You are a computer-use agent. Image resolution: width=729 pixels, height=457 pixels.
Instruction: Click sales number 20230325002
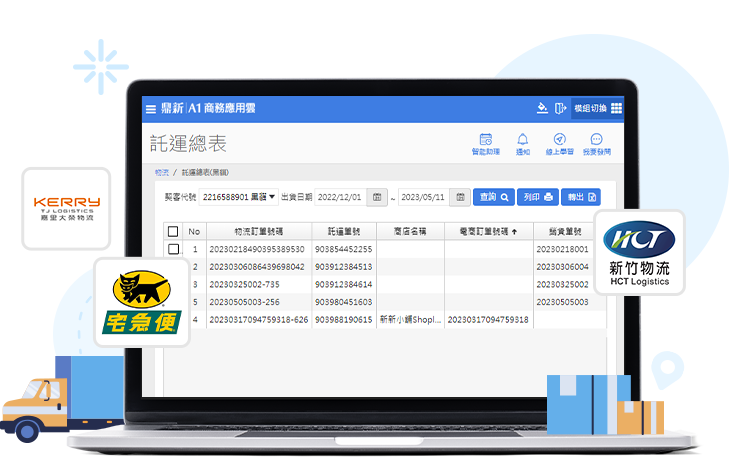(x=563, y=285)
